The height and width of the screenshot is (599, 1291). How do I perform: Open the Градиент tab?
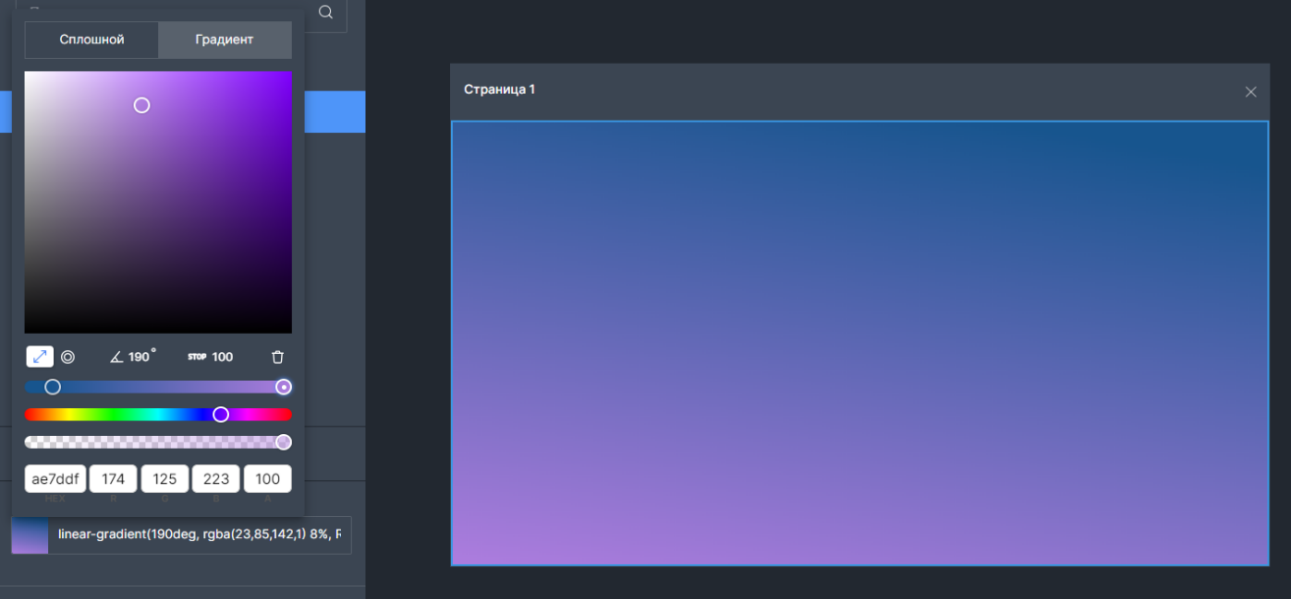coord(225,40)
